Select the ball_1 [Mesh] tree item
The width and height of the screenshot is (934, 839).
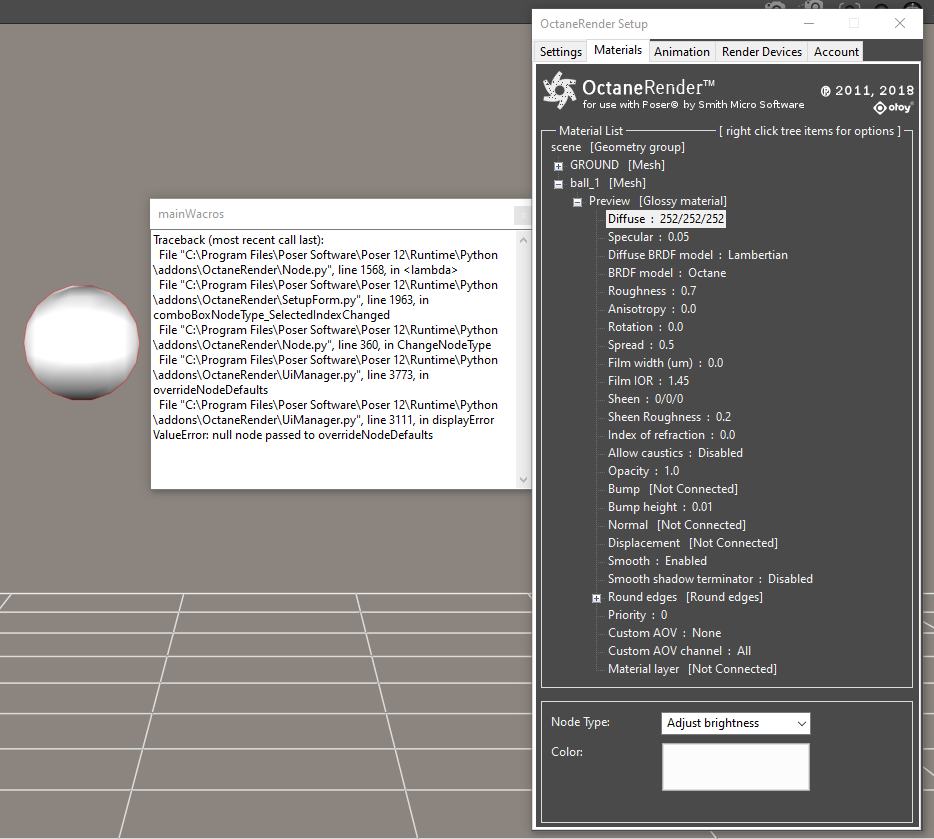coord(608,183)
